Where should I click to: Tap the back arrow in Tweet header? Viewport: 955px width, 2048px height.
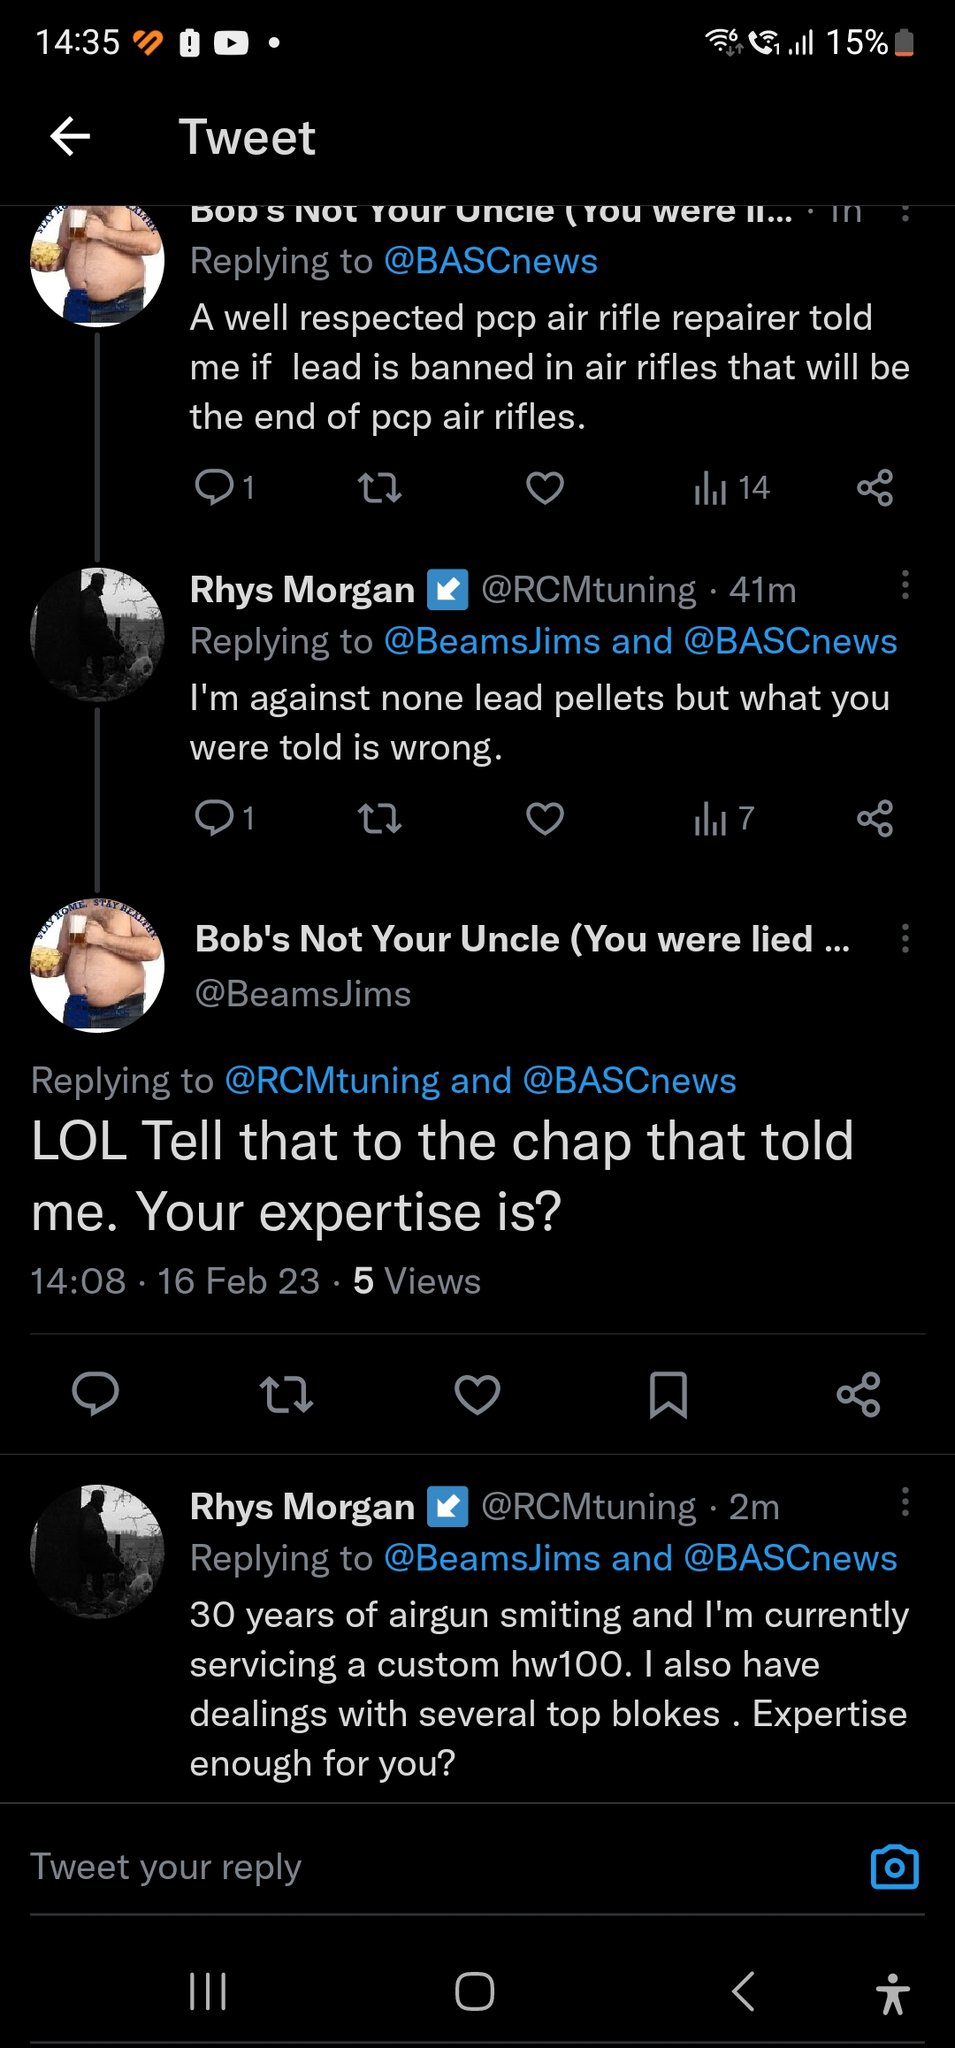pyautogui.click(x=70, y=137)
